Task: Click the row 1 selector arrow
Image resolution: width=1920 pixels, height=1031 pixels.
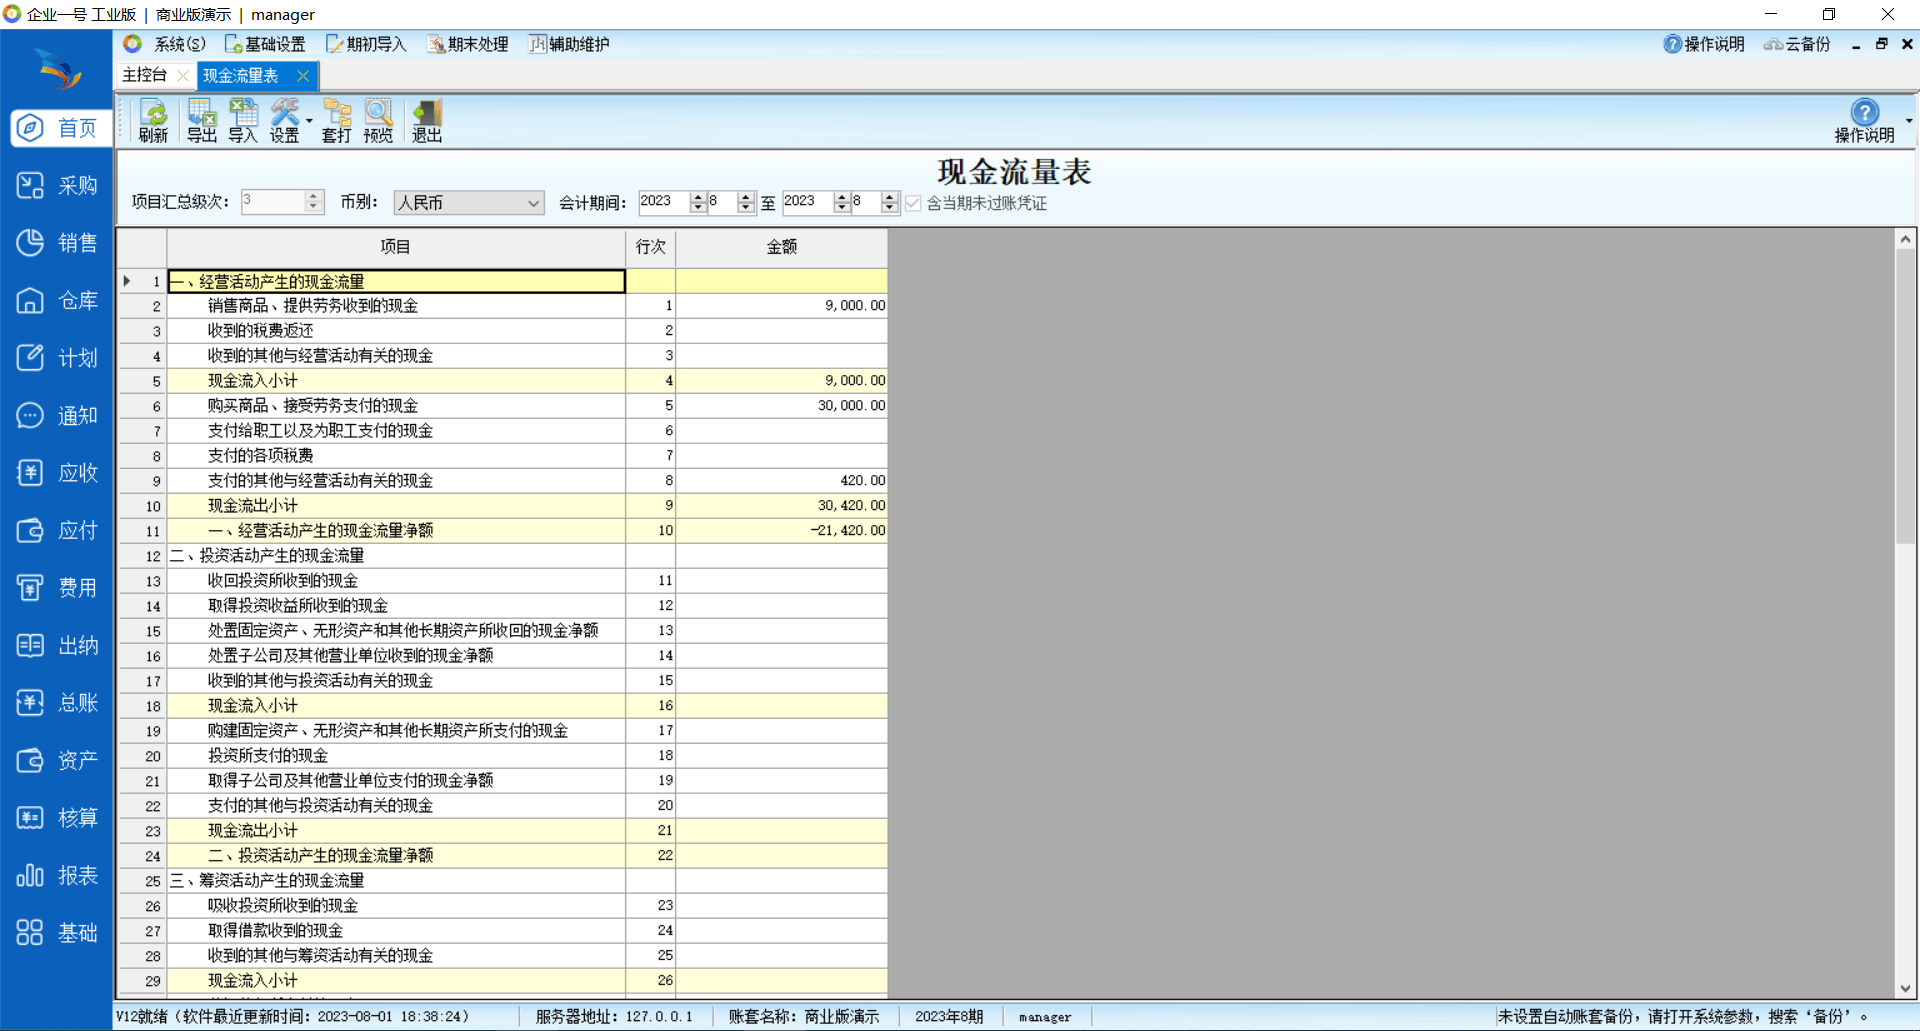Action: click(127, 281)
